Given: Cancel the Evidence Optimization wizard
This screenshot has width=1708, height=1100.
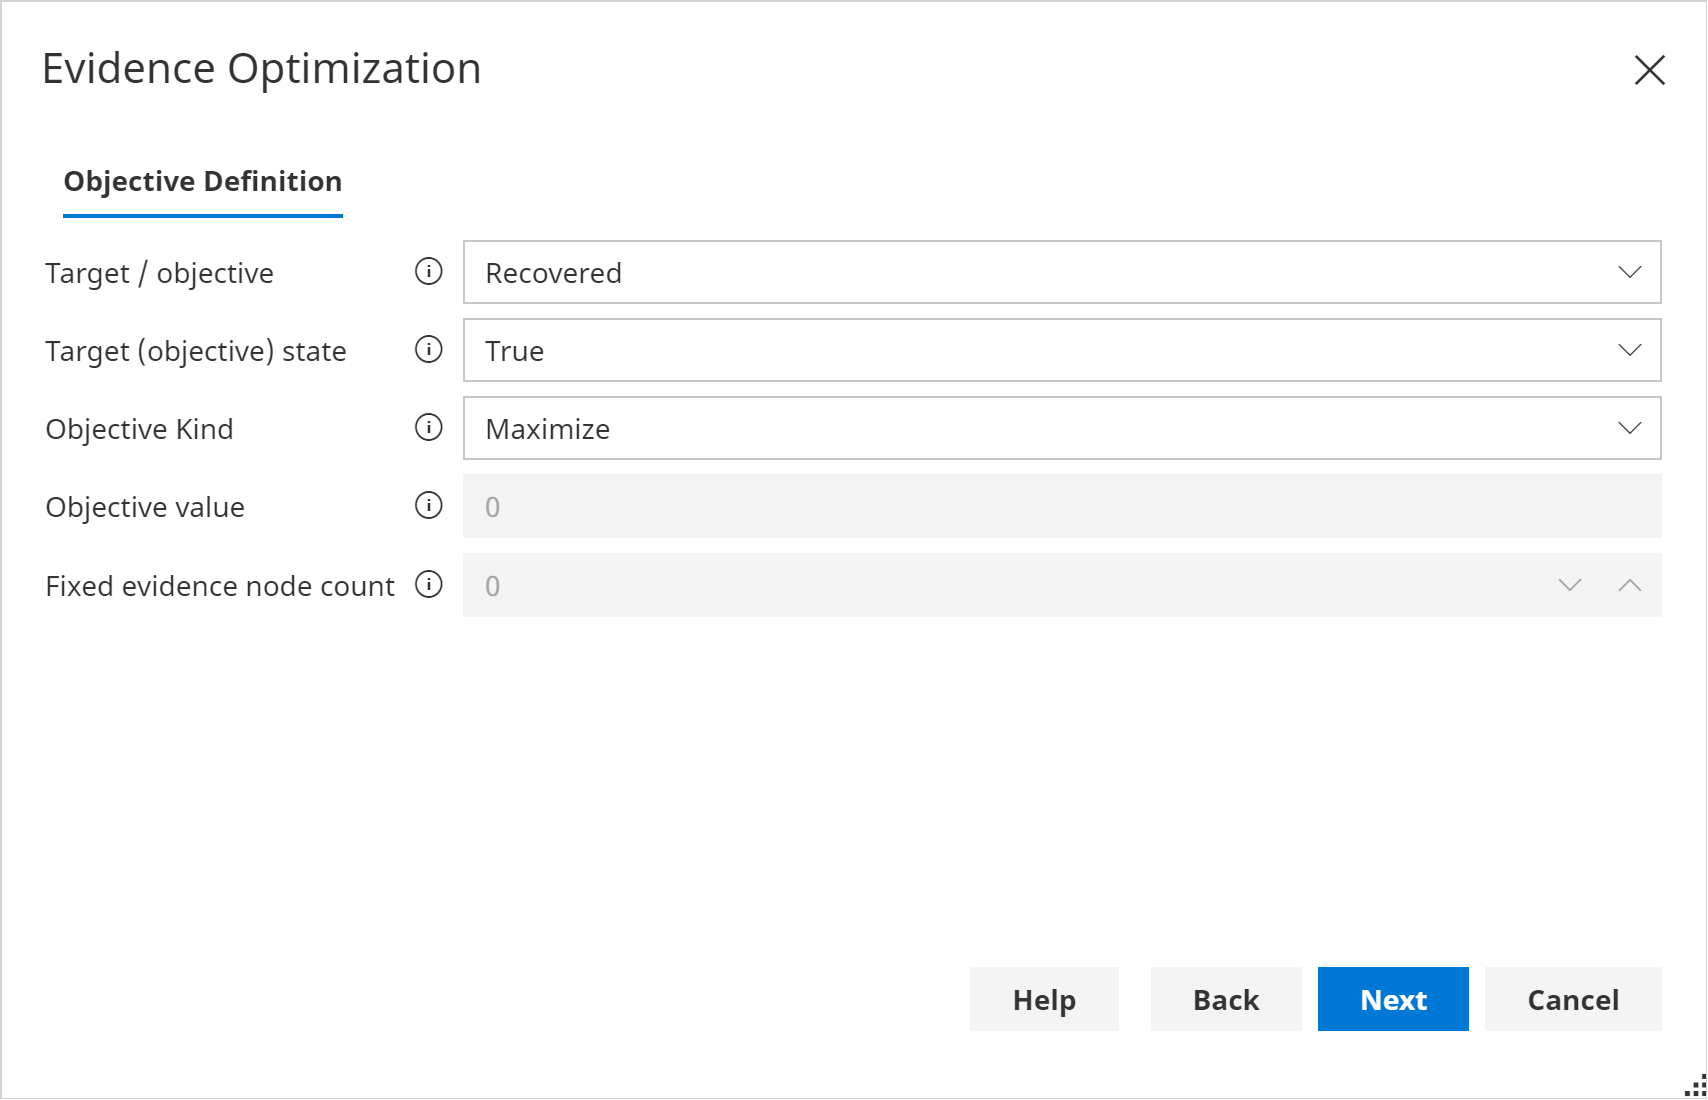Looking at the screenshot, I should click(1572, 999).
